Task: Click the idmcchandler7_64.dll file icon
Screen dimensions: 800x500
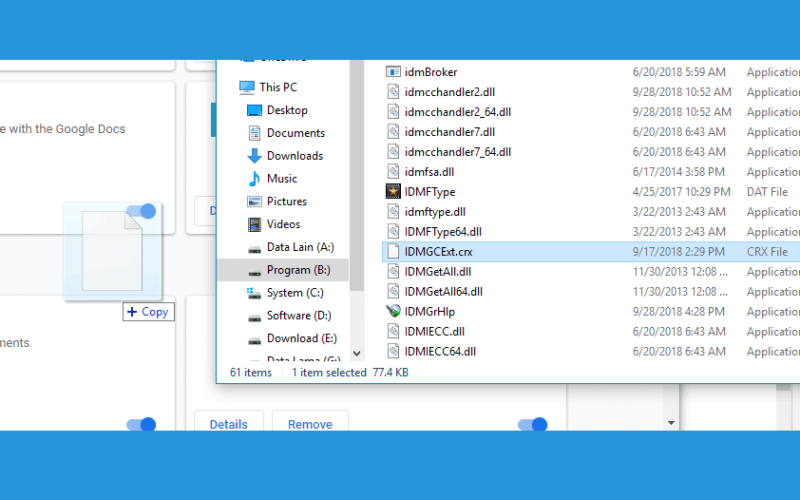Action: (393, 152)
